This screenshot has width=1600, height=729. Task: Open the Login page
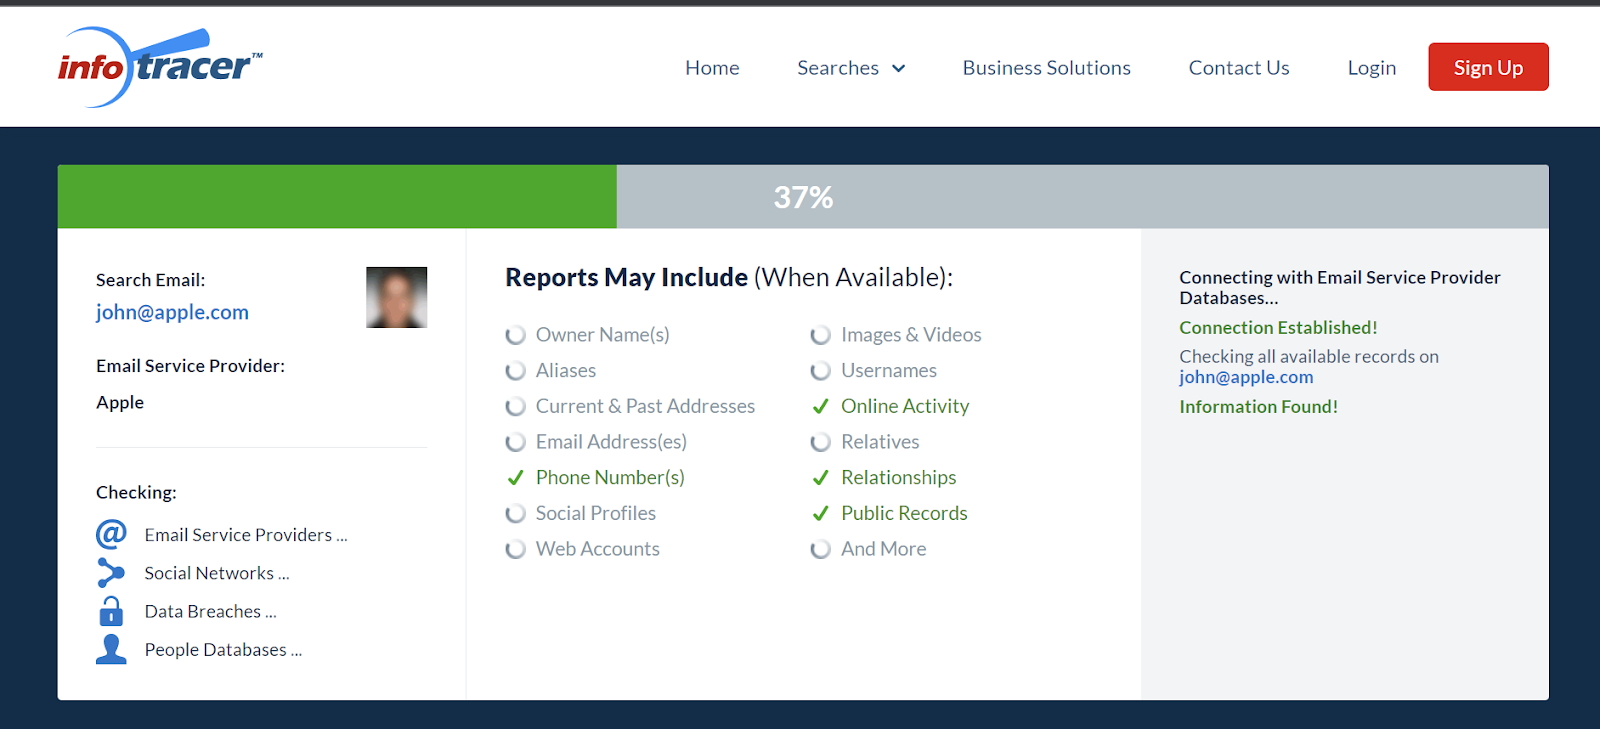click(x=1371, y=67)
